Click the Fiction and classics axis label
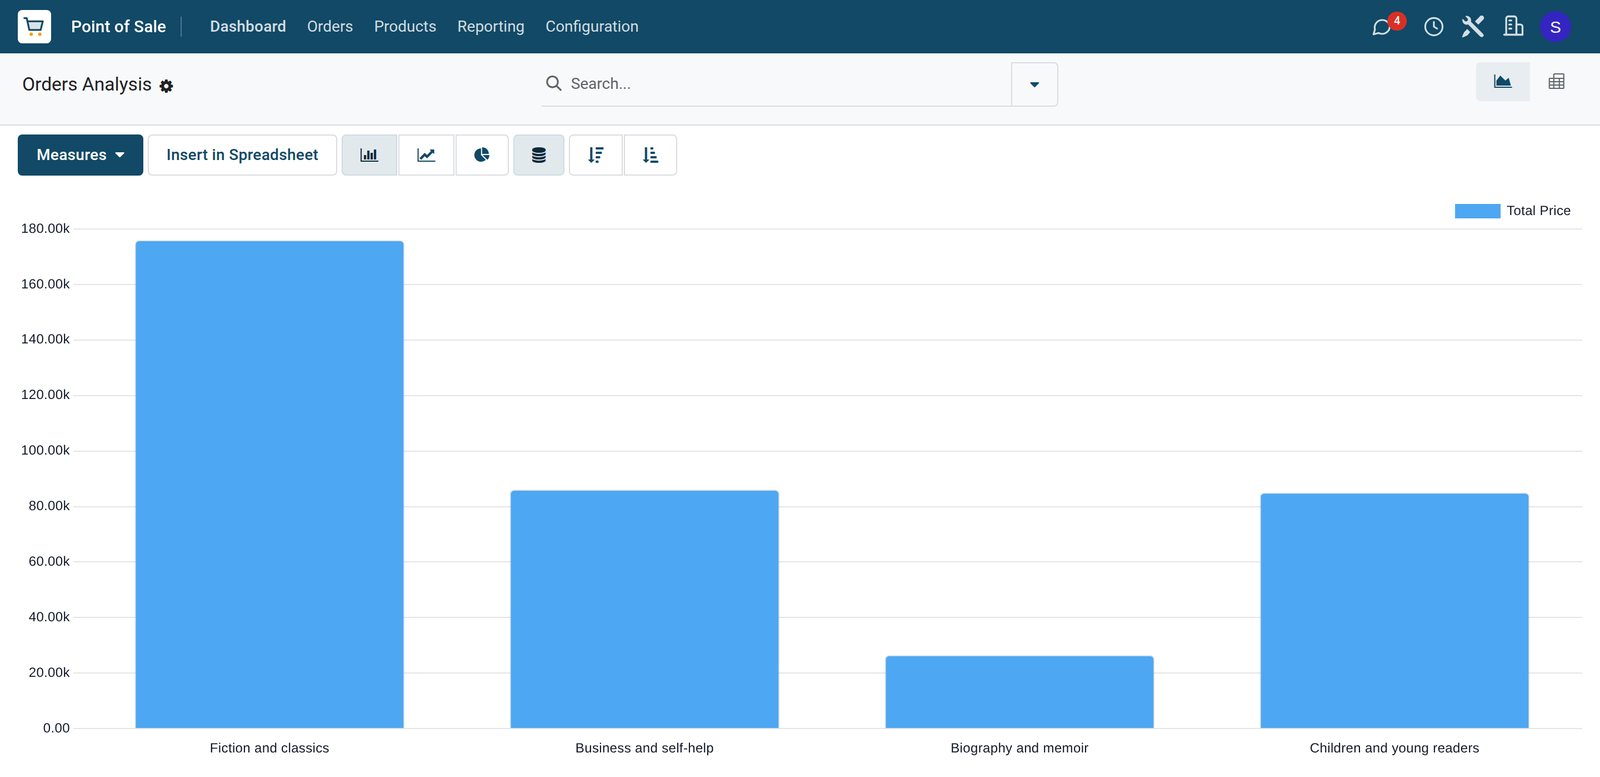Screen dimensions: 1600x777 [270, 748]
